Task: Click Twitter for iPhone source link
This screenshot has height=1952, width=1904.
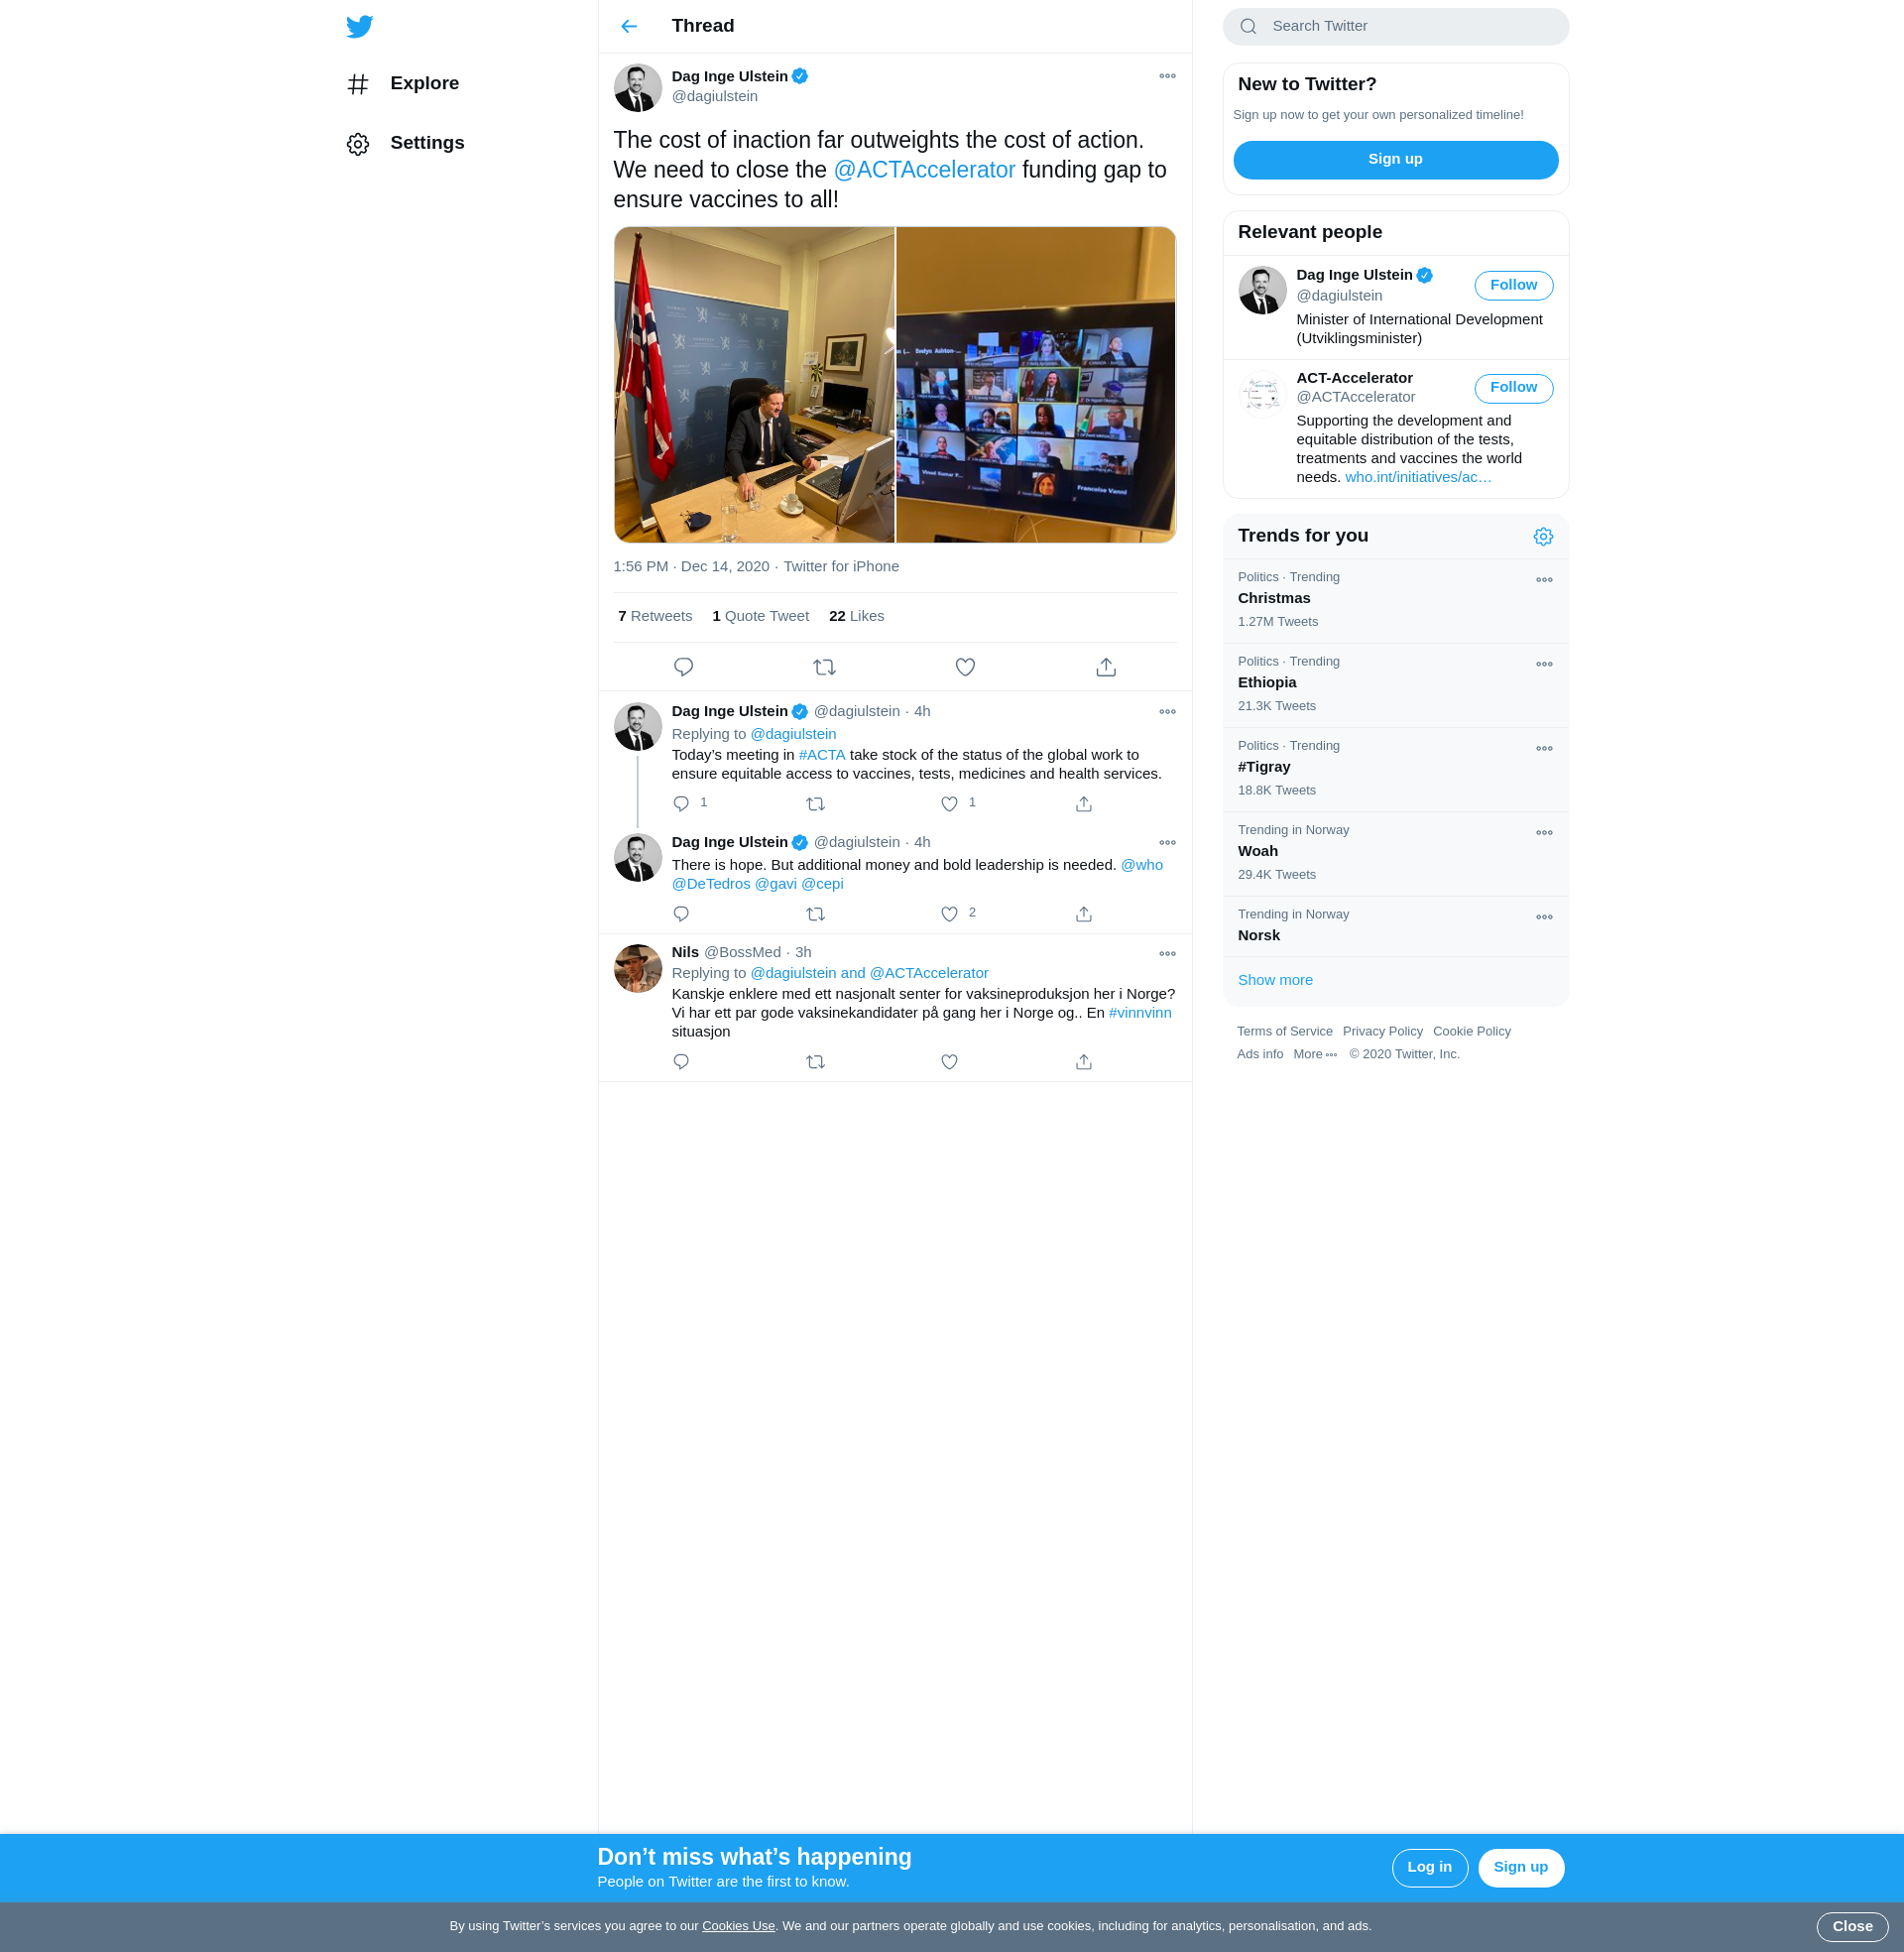Action: tap(841, 566)
